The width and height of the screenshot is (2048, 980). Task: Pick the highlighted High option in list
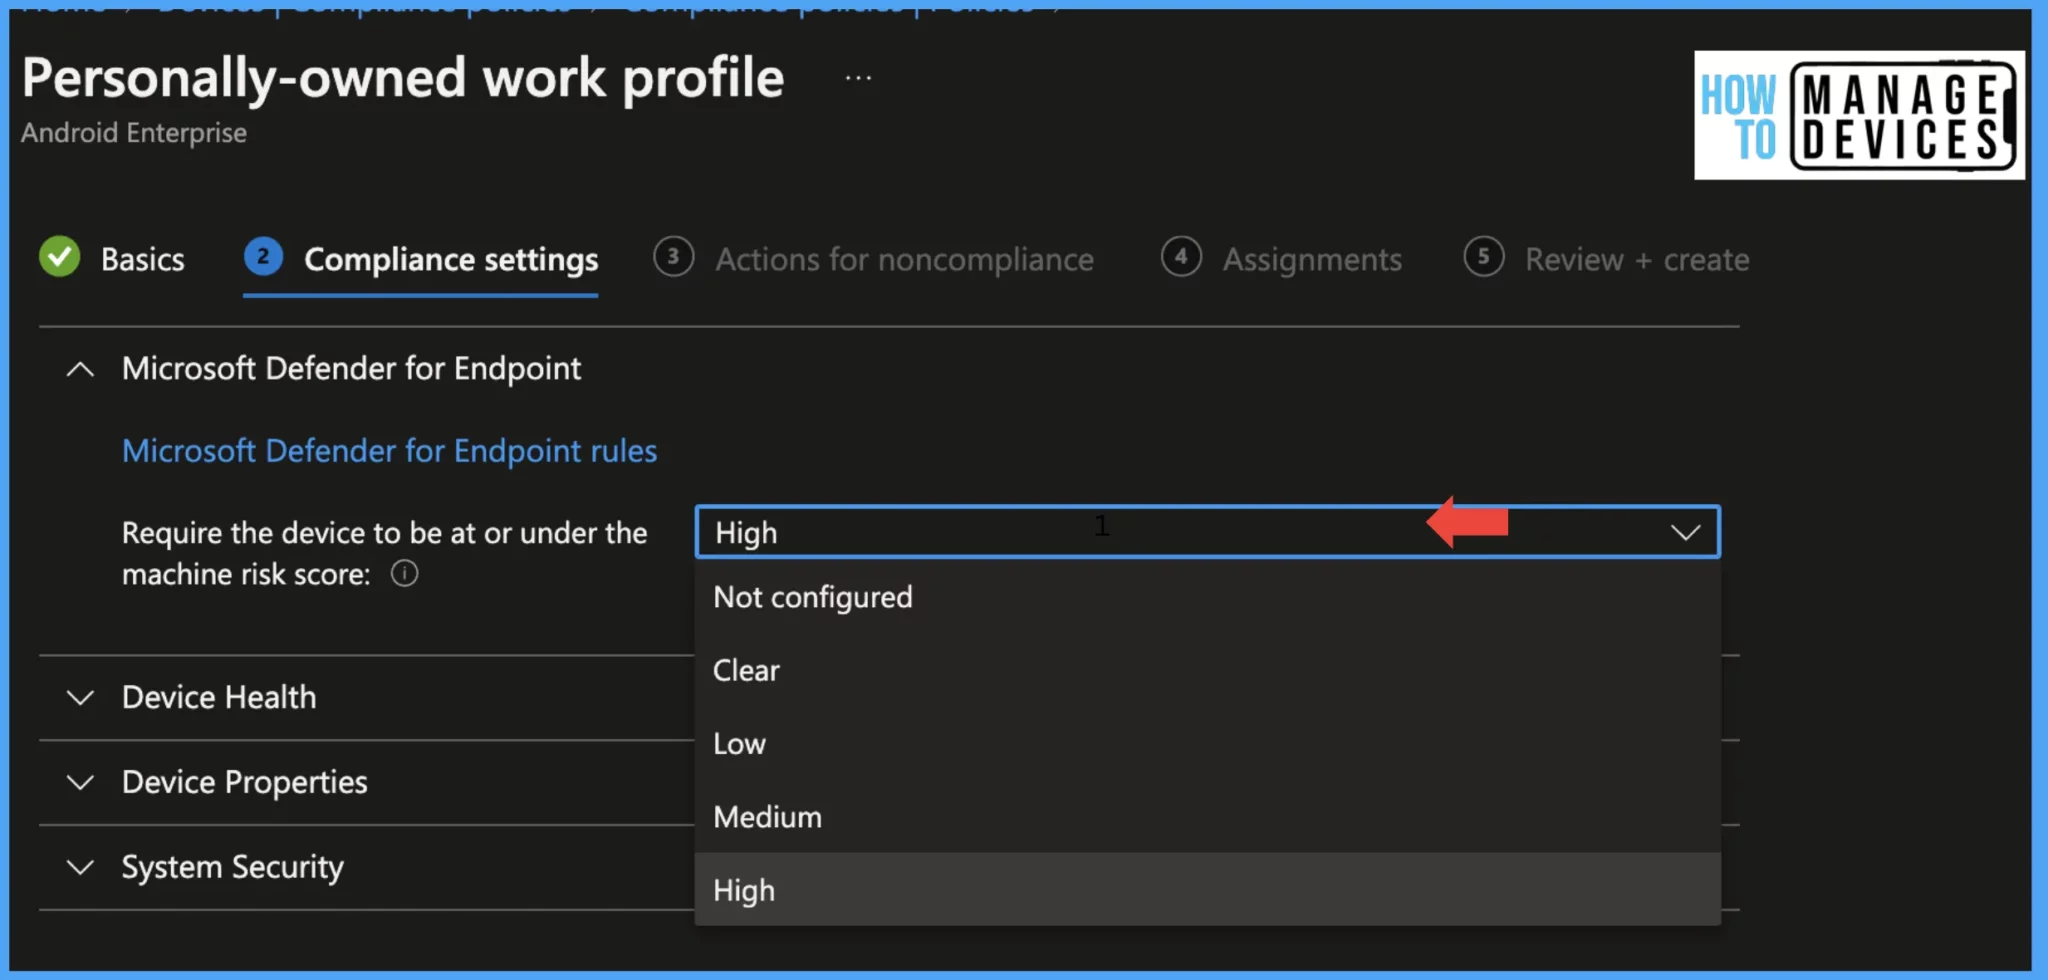[x=1207, y=890]
